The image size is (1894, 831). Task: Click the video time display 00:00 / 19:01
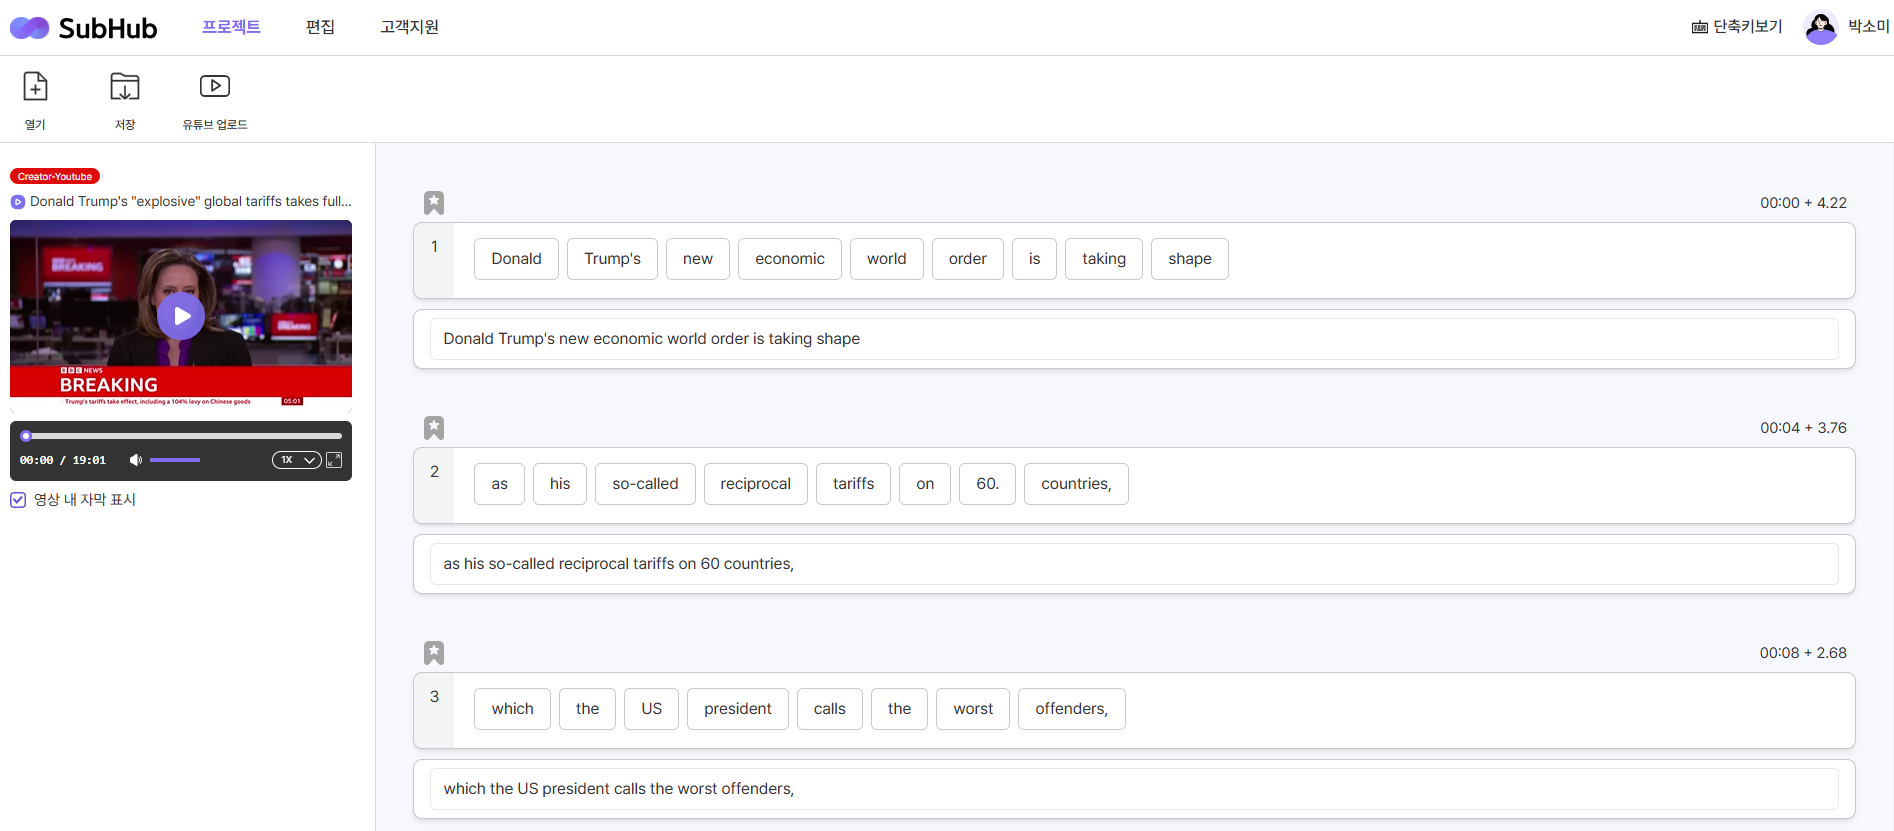(63, 460)
